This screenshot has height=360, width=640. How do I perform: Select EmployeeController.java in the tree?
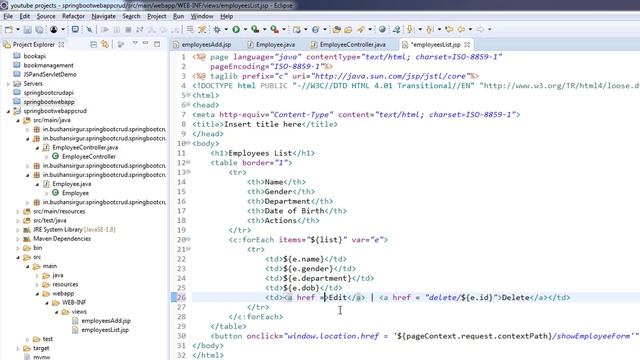[85, 147]
